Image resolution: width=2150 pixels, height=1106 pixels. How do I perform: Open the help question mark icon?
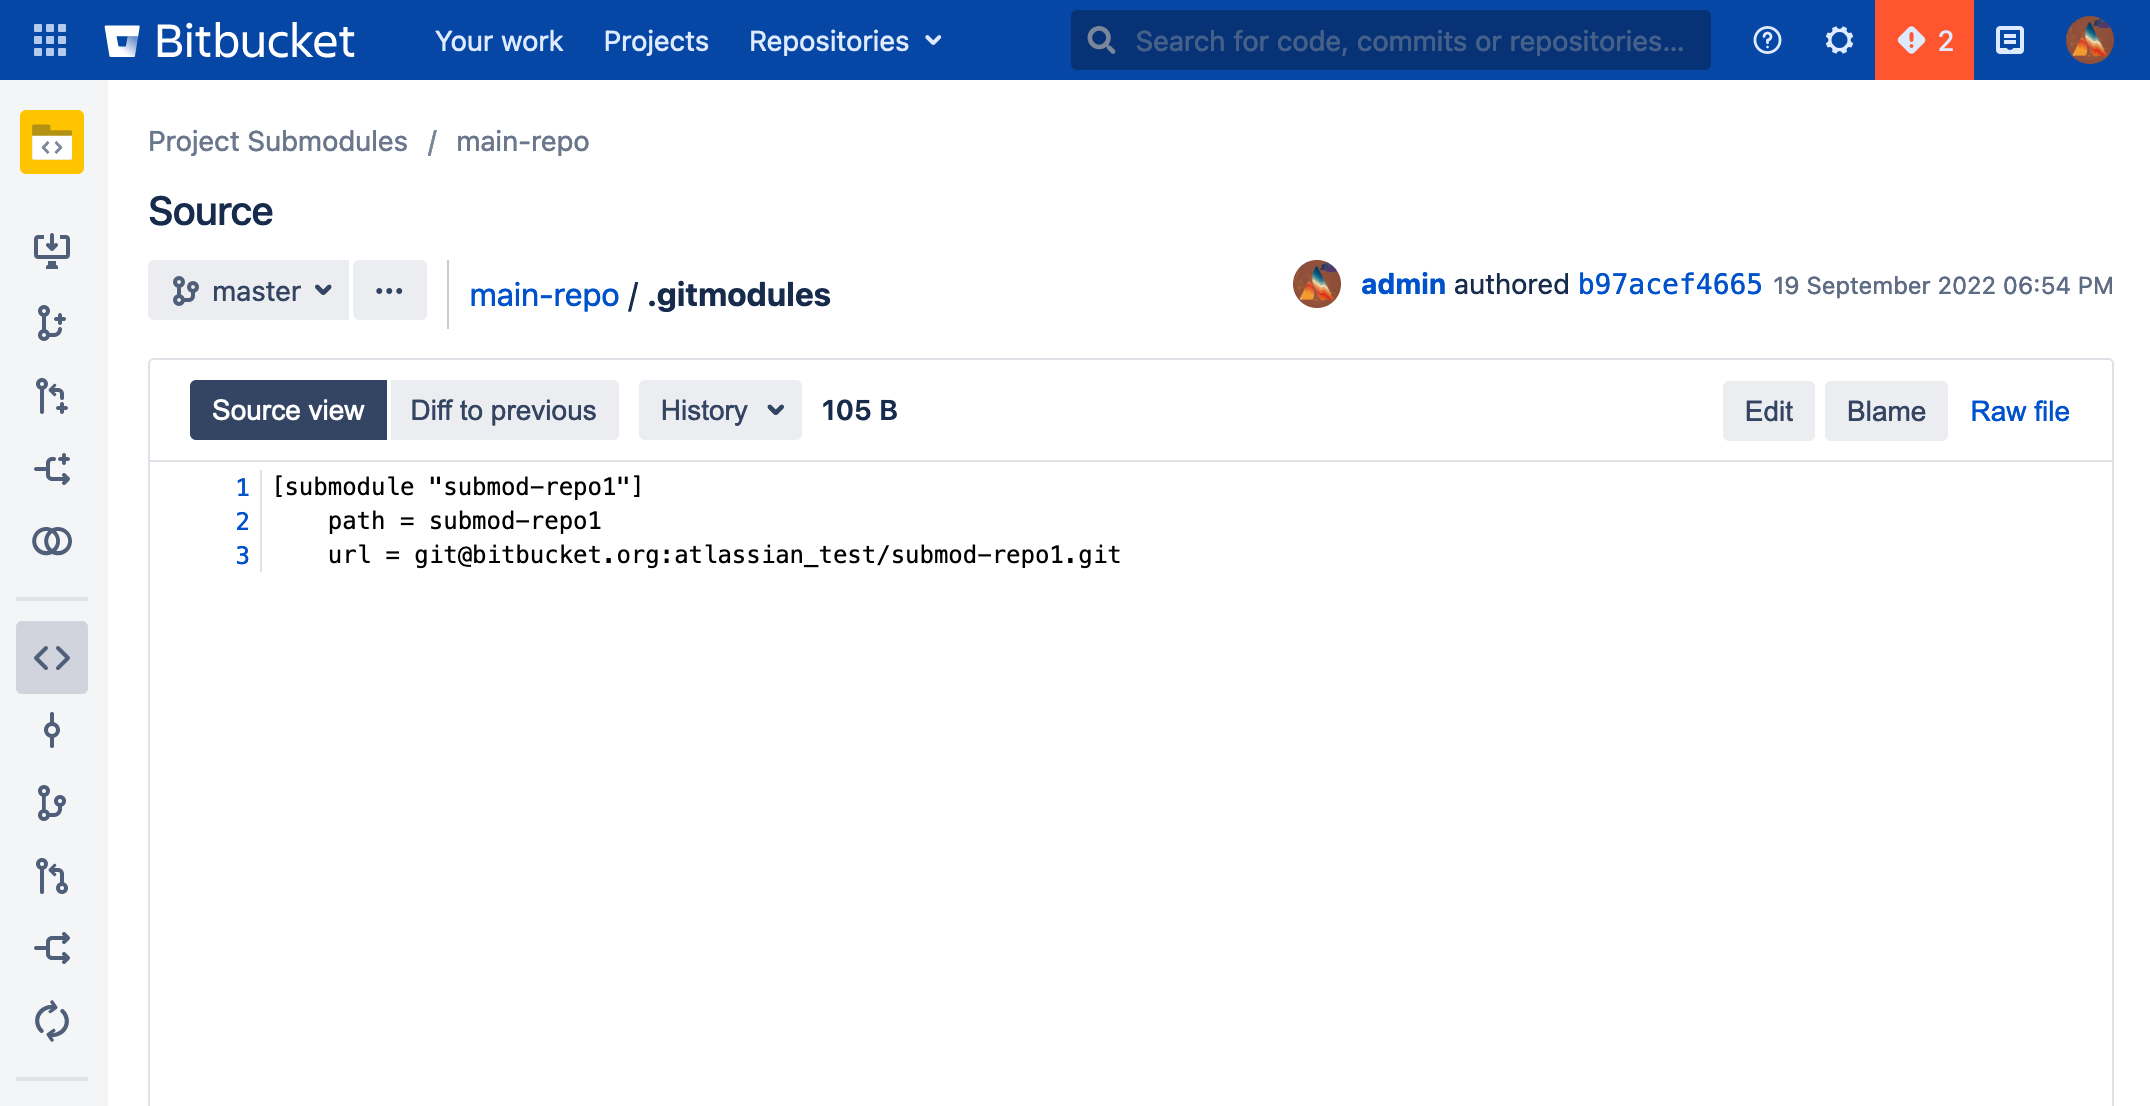tap(1767, 40)
